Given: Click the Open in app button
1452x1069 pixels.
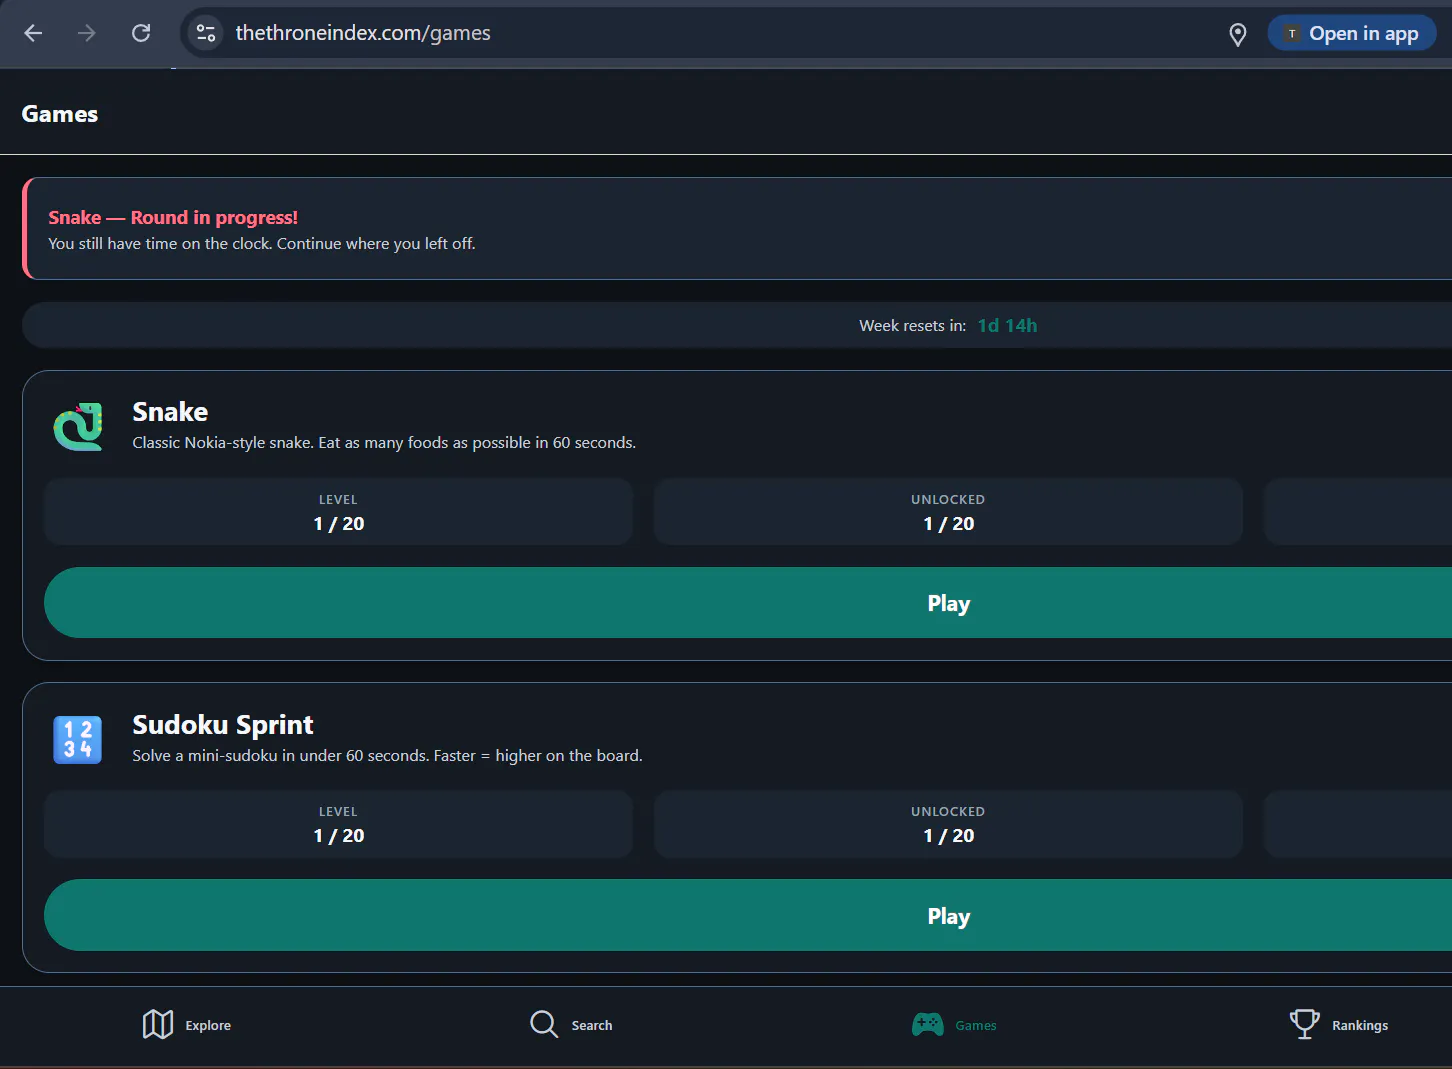Looking at the screenshot, I should coord(1352,33).
